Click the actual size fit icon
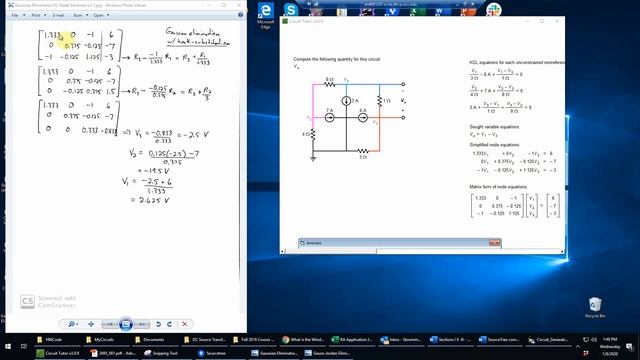This screenshot has width=640, height=360. pos(91,324)
